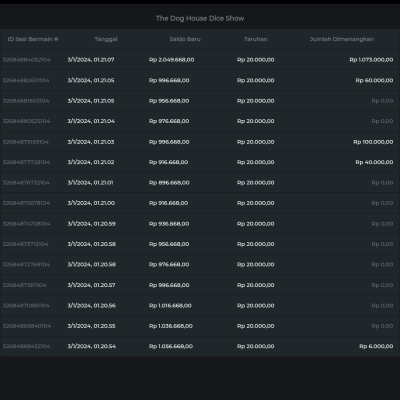Viewport: 400px width, 400px height.
Task: Click the "Rp 976.668,00" balance in the 01.21.04 row
Action: coord(169,121)
